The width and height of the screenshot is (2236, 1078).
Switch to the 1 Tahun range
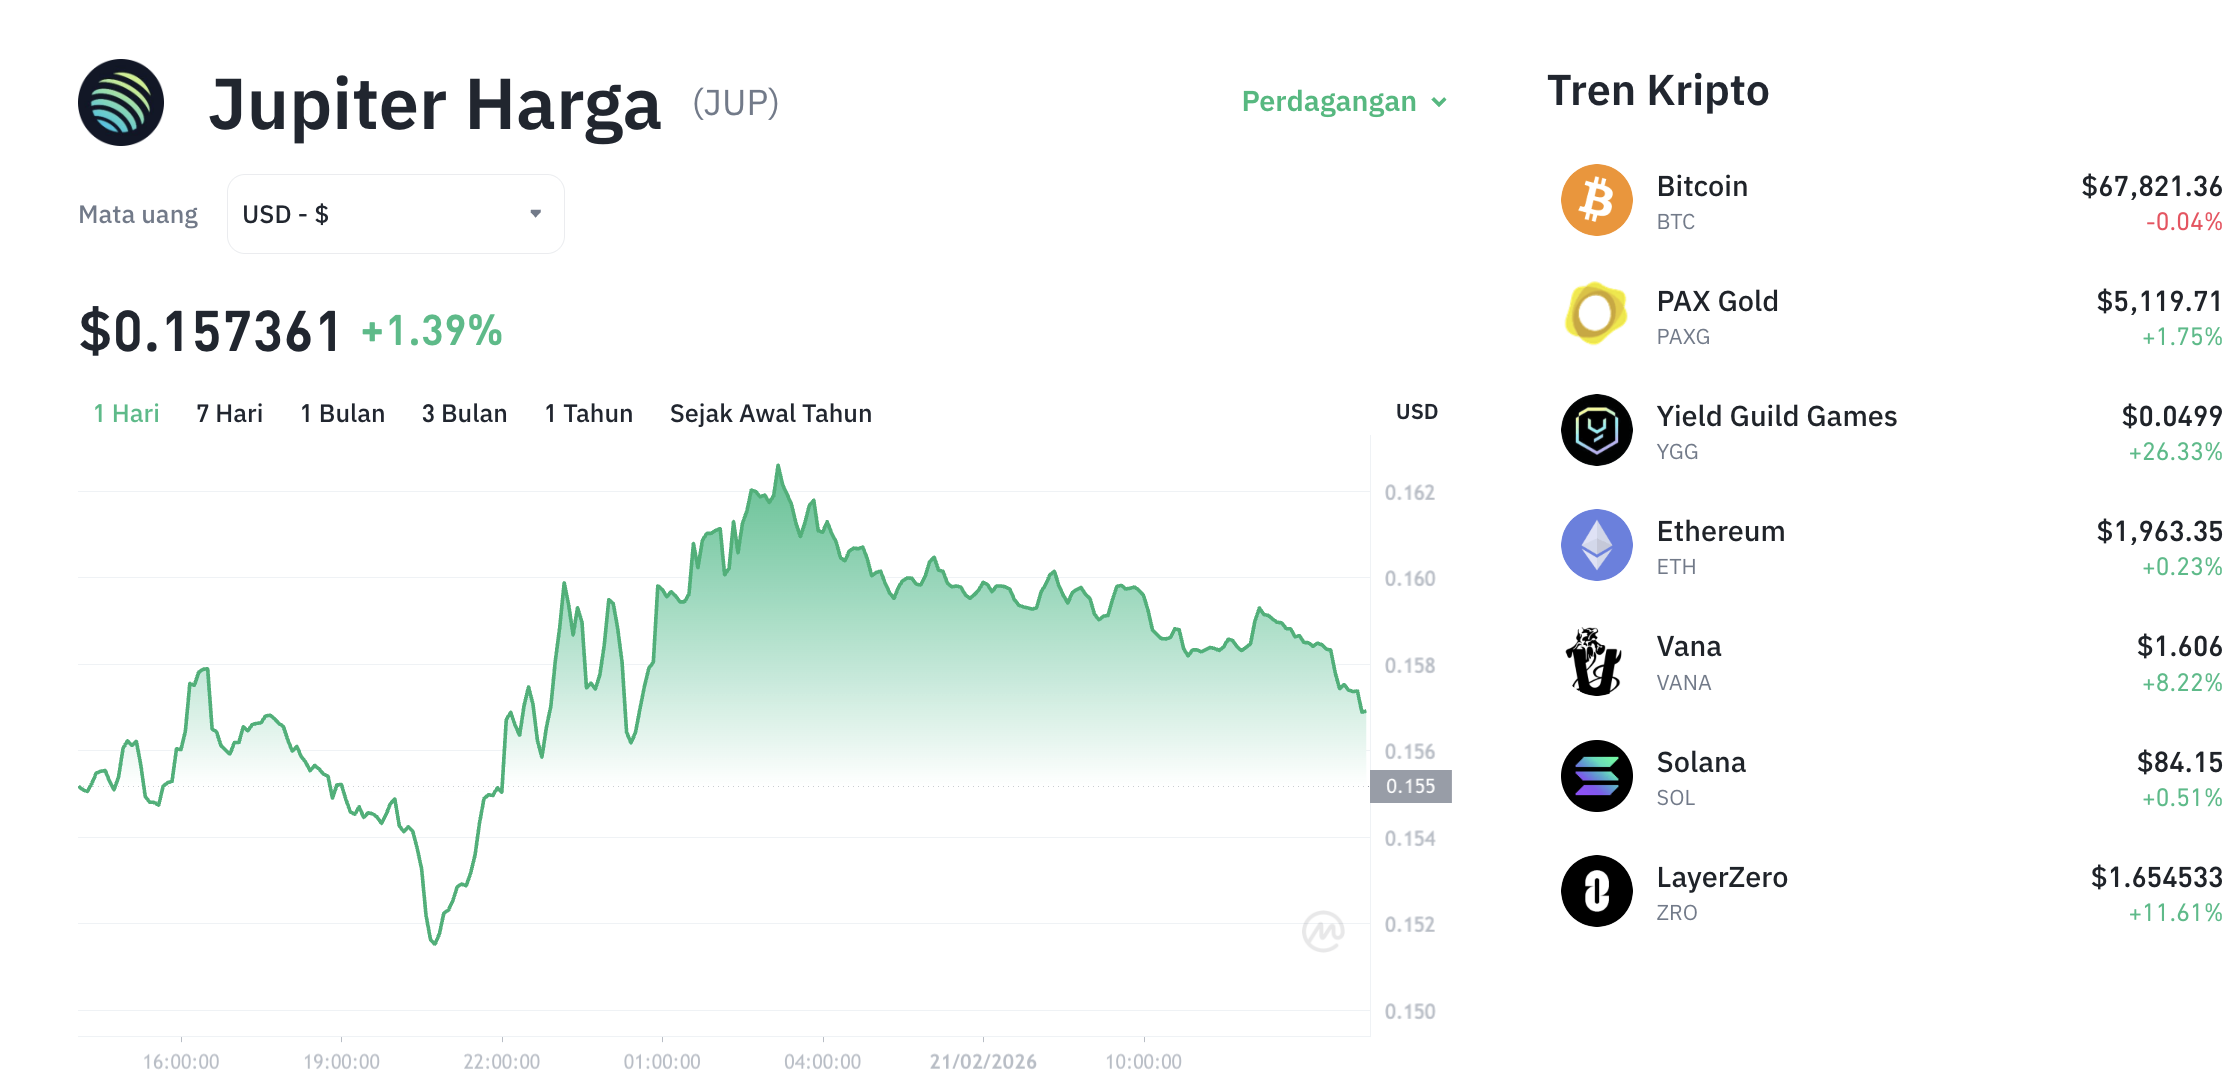(588, 413)
